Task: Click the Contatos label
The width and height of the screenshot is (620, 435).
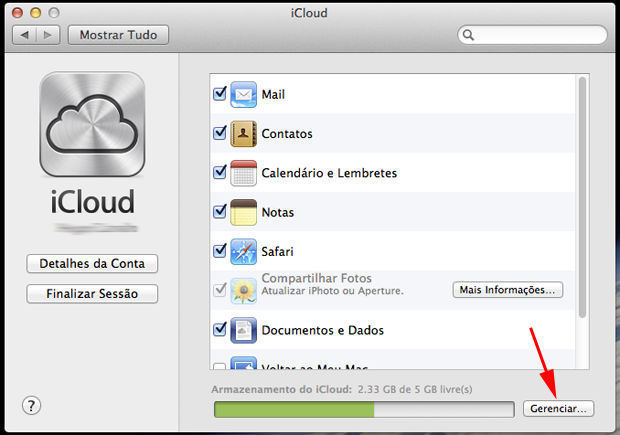Action: tap(287, 134)
